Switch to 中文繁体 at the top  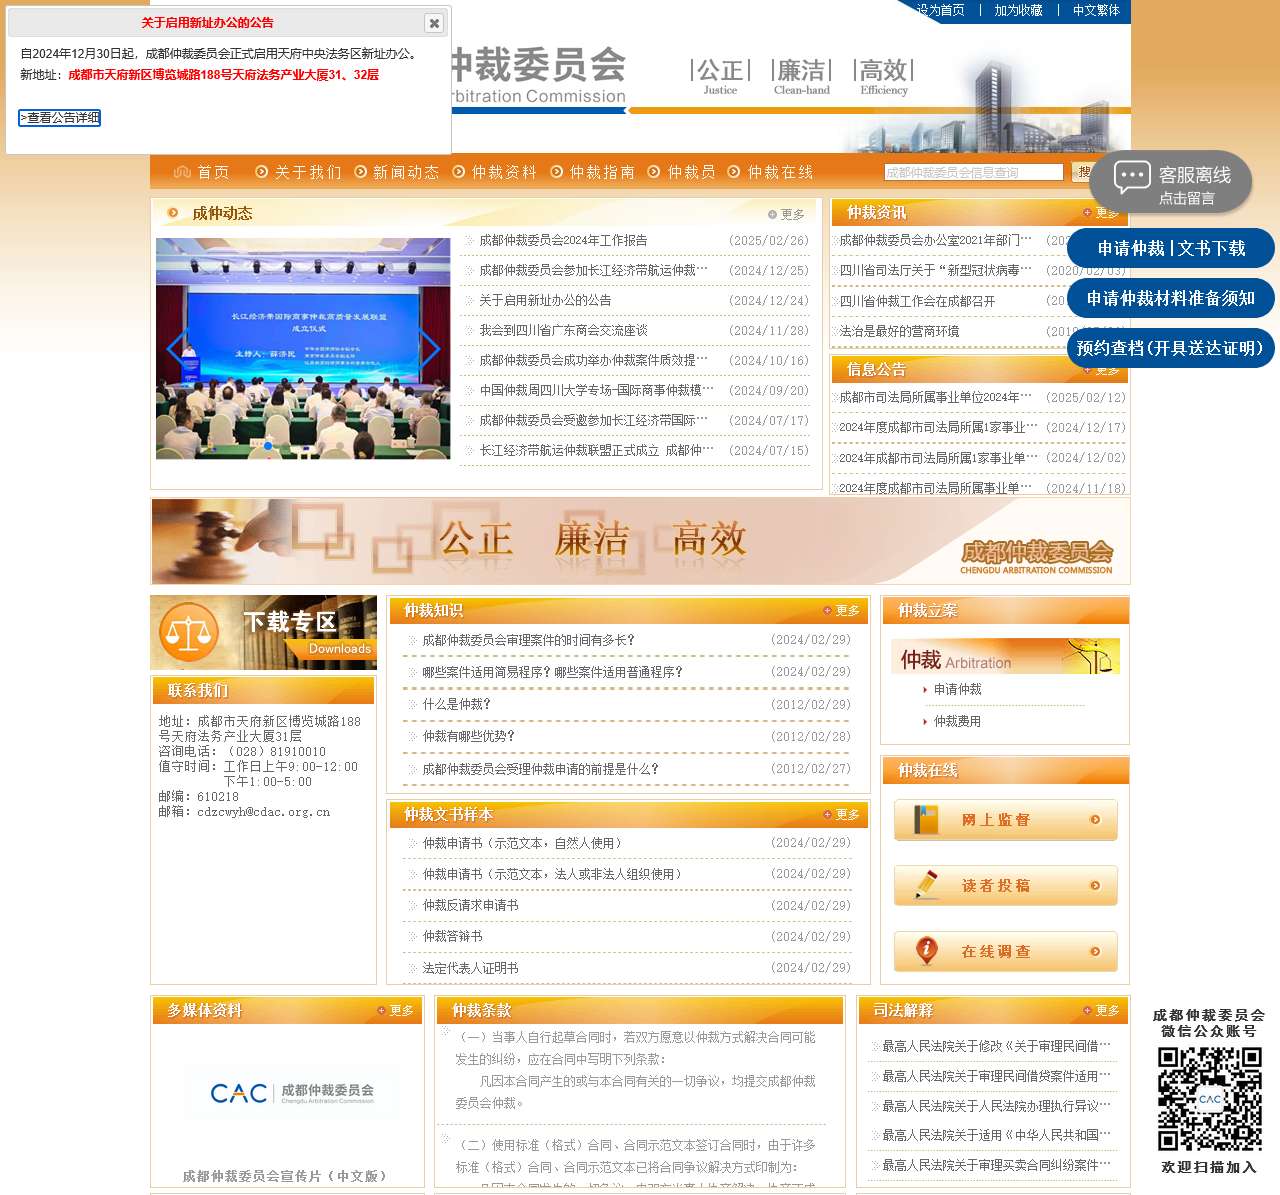click(1096, 10)
